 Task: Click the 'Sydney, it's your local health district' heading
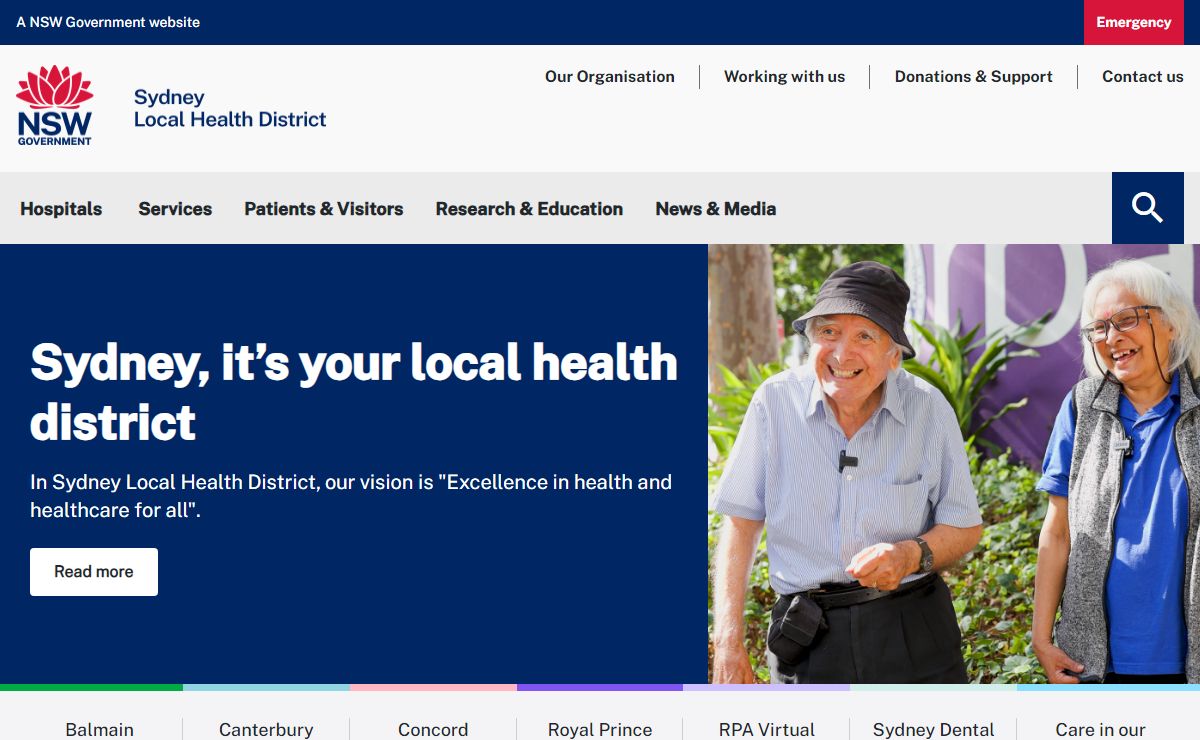click(x=354, y=391)
